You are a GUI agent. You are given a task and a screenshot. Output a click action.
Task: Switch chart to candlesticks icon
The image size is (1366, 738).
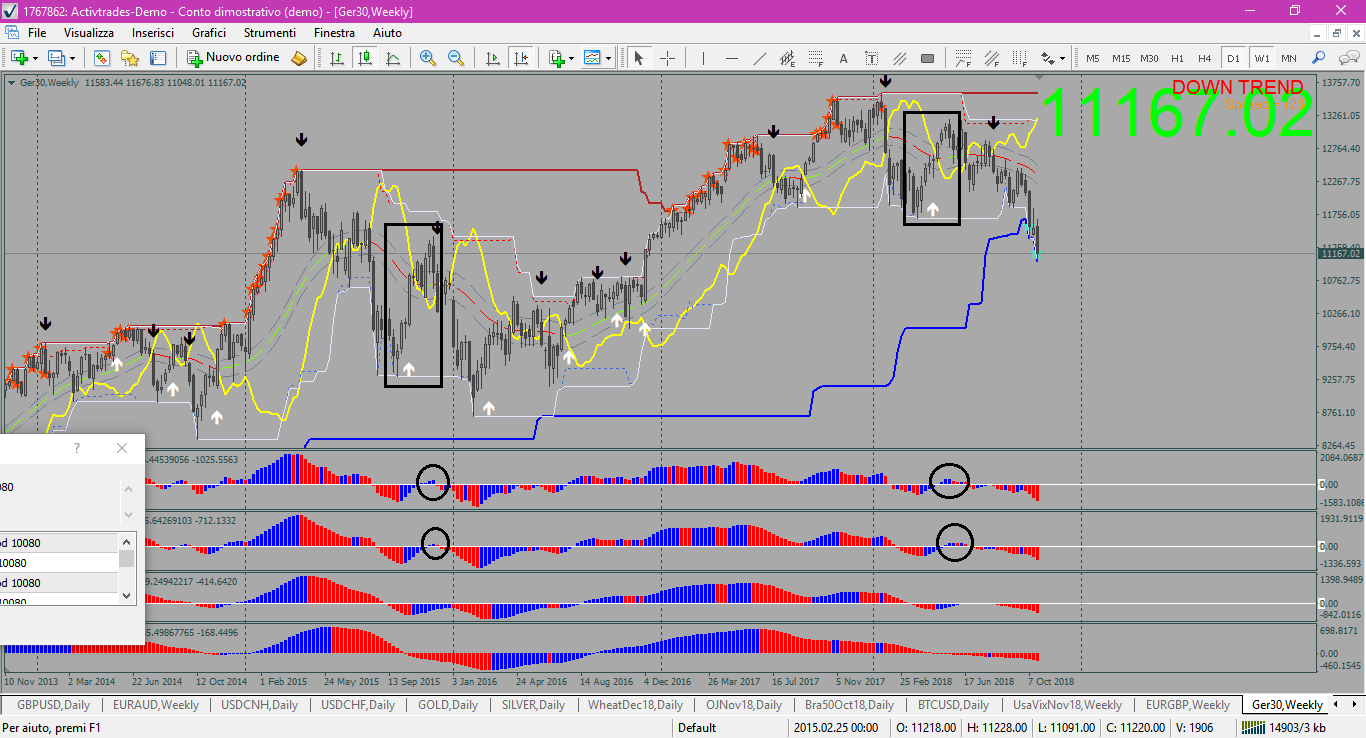click(x=365, y=58)
